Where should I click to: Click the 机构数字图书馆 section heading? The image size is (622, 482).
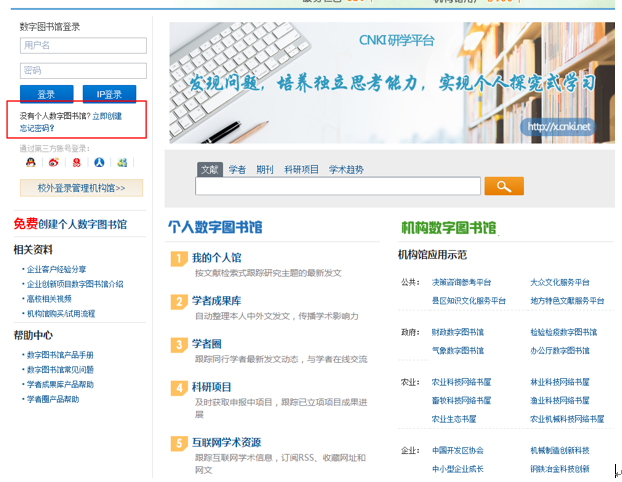click(x=449, y=228)
